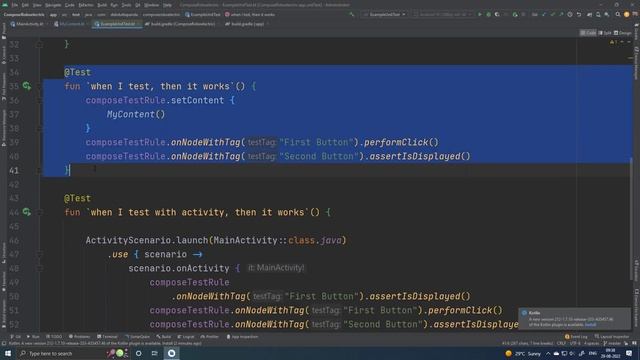This screenshot has height=360, width=640.
Task: Open the Search Everywhere magnifier icon
Action: pos(618,14)
